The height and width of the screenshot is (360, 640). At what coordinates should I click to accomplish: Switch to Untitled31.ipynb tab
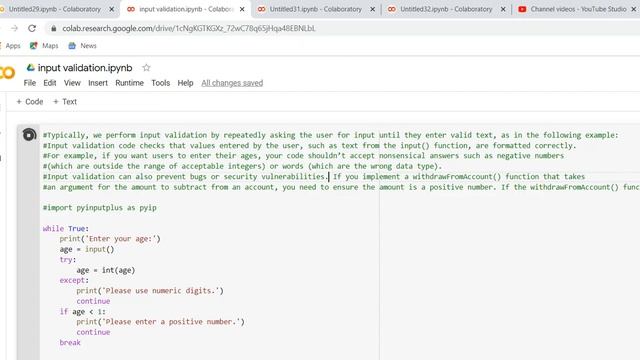(x=316, y=9)
